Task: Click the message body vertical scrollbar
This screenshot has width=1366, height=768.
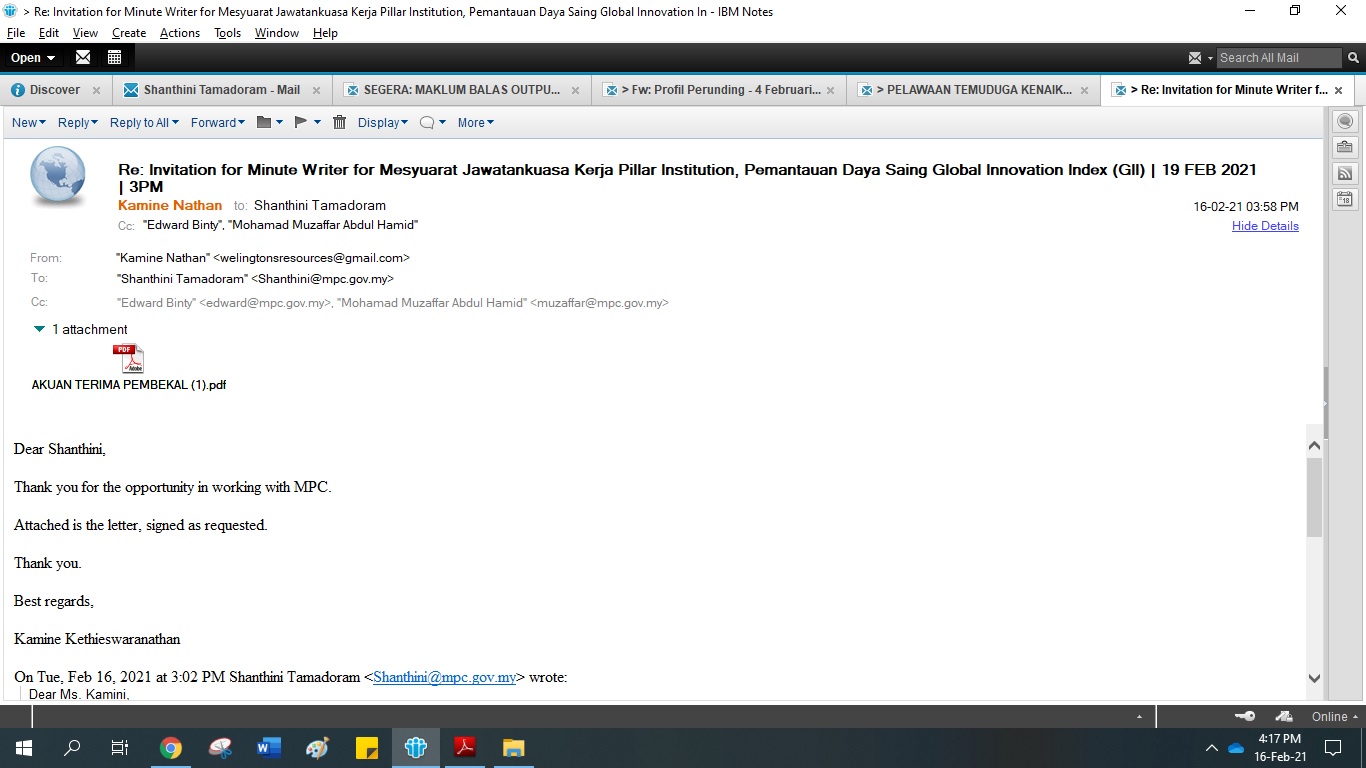Action: click(x=1314, y=497)
